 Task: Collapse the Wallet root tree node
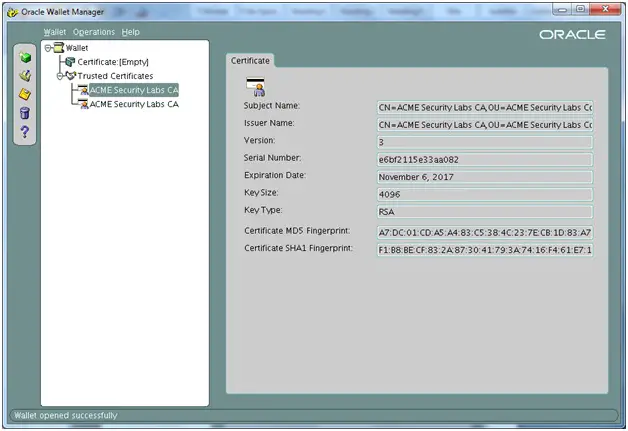(48, 48)
